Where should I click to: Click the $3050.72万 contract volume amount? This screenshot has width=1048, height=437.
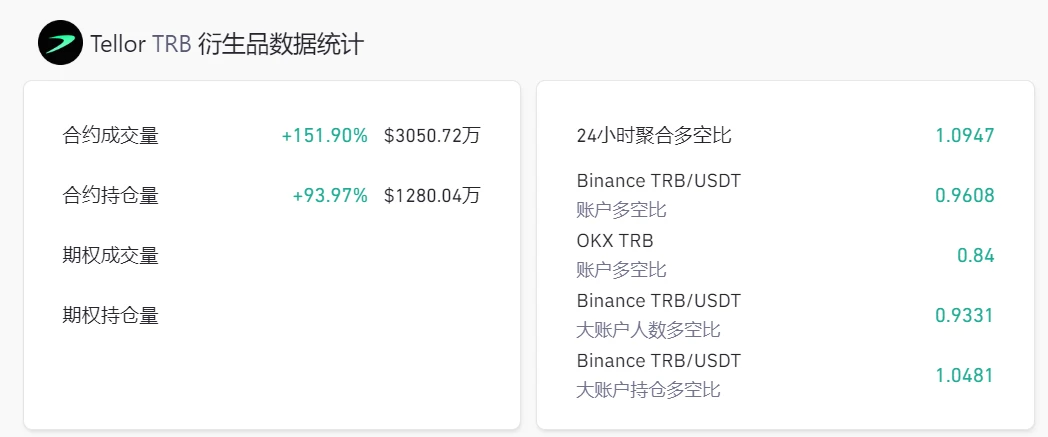click(x=432, y=135)
